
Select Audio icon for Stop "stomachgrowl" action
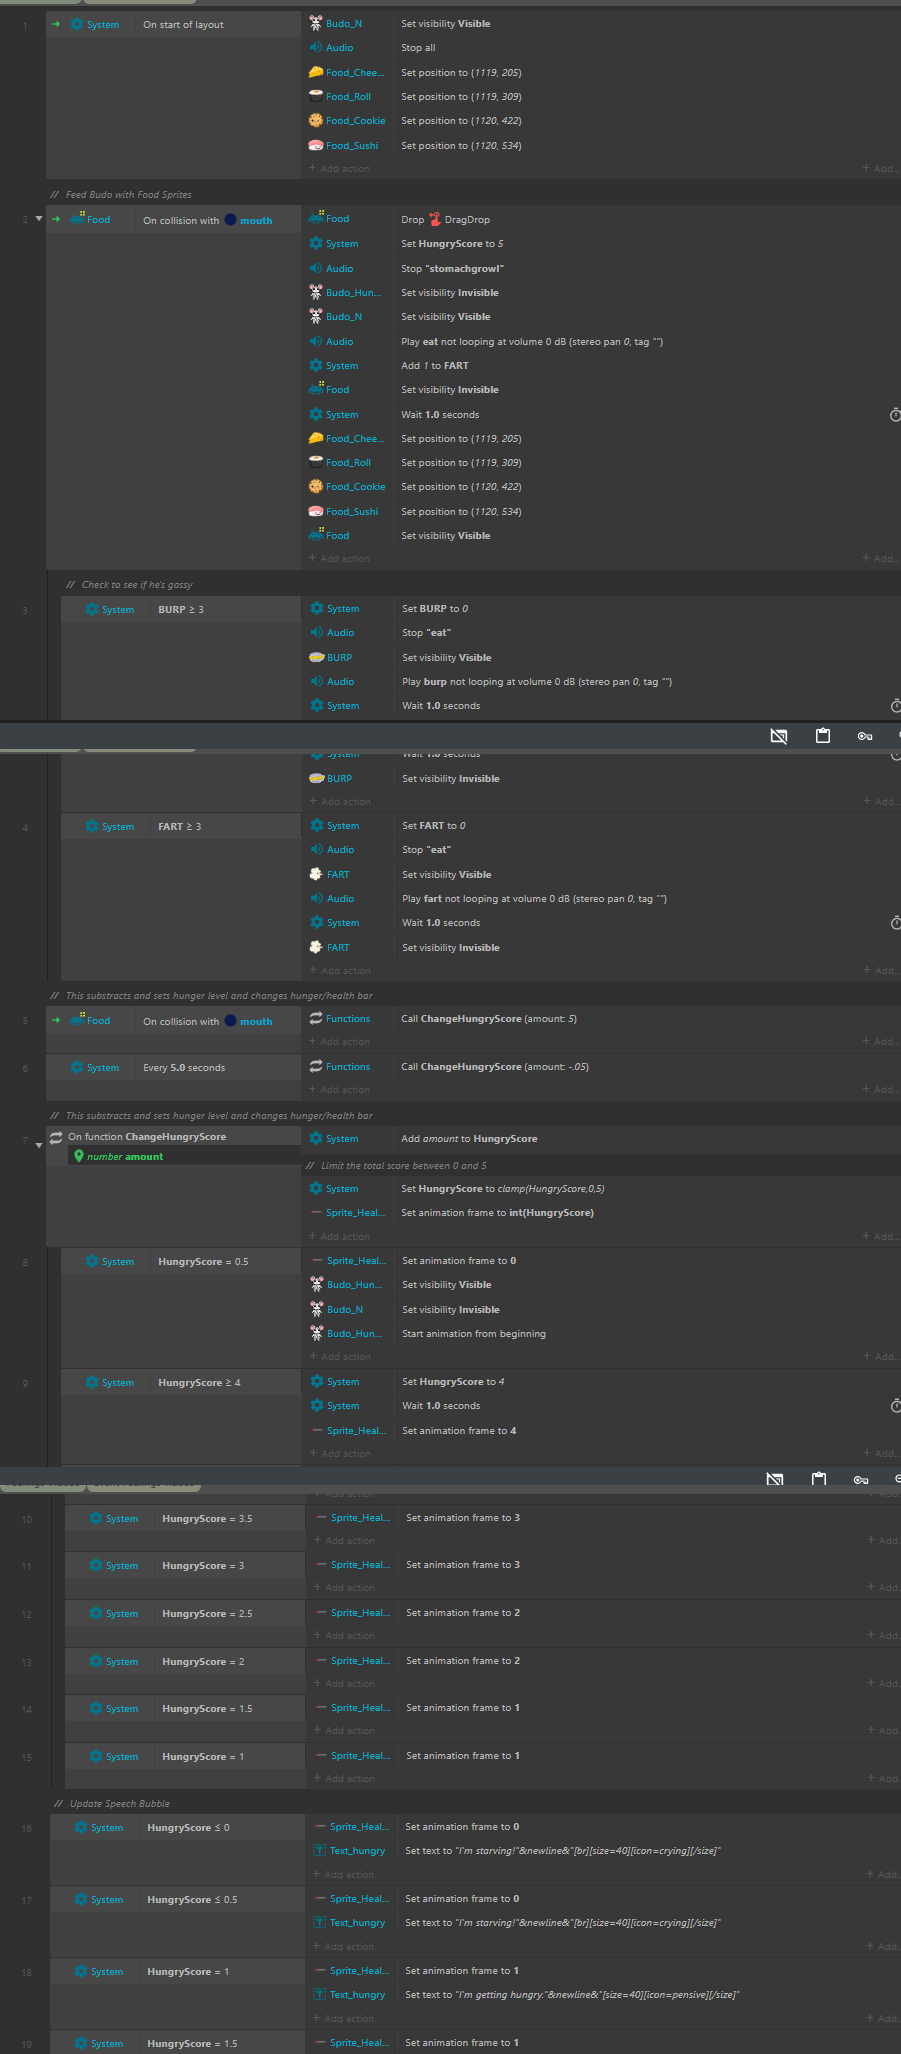click(x=316, y=268)
